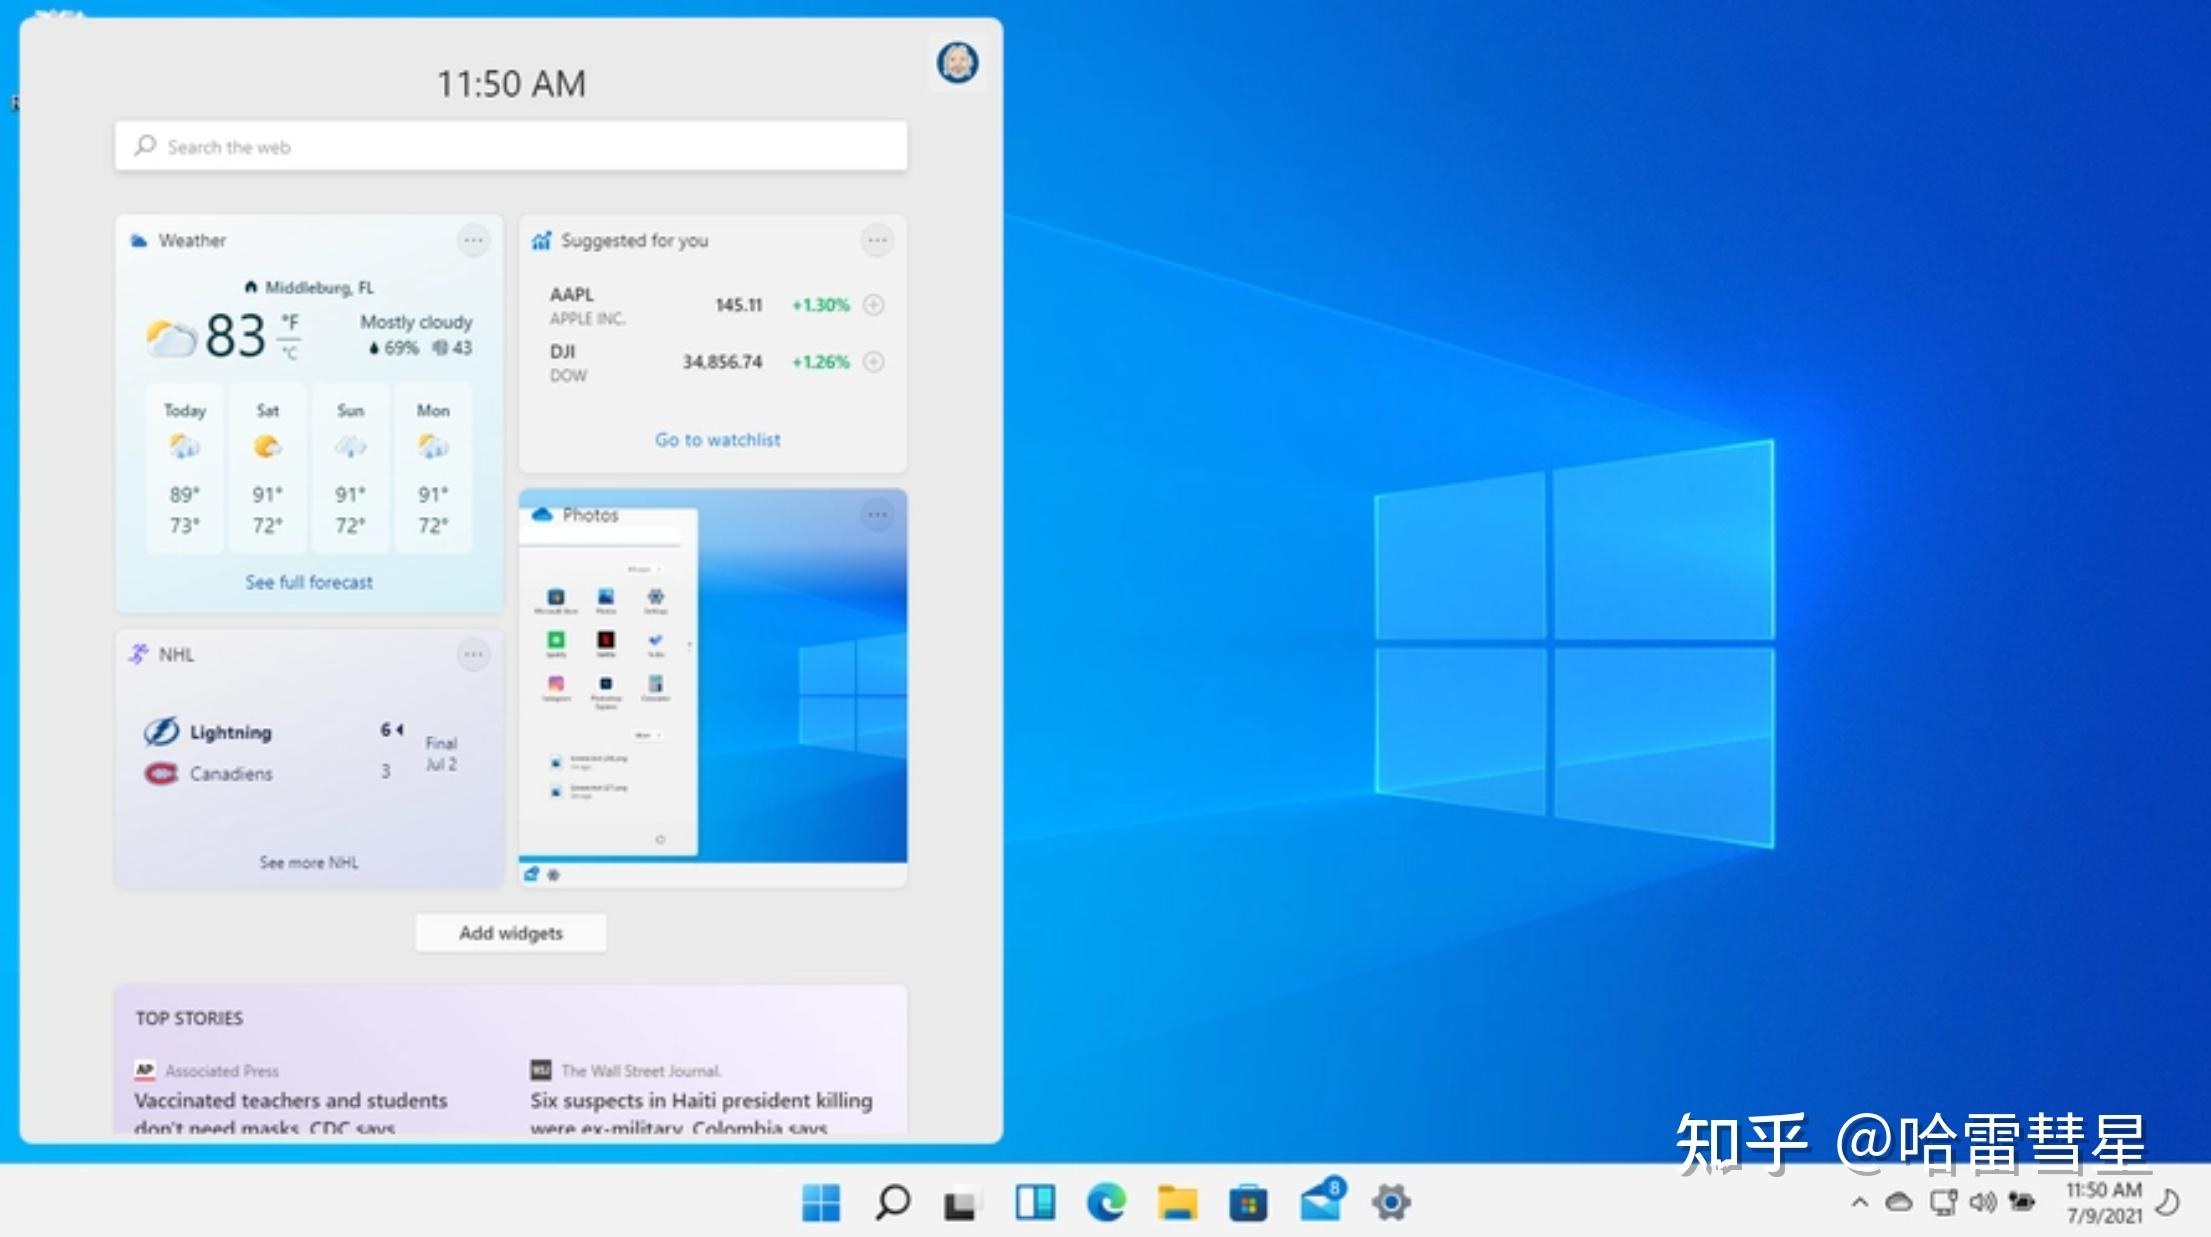Switch temperature unit to °C
The height and width of the screenshot is (1237, 2211).
pos(289,352)
